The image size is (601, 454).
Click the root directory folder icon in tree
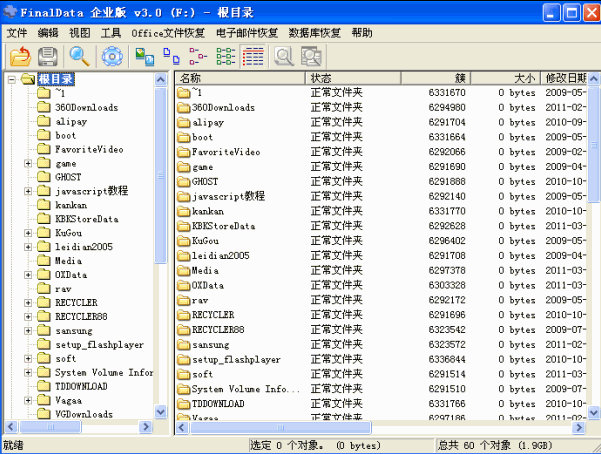(28, 79)
